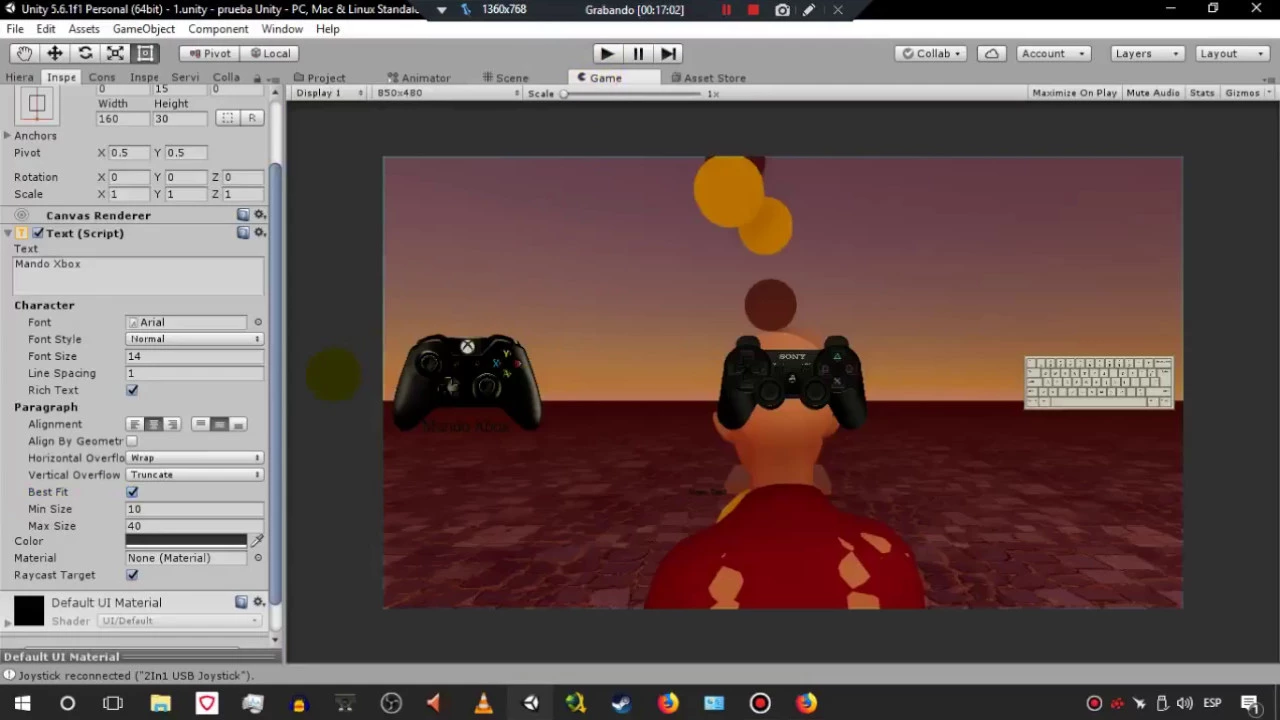Disable the Rich Text checkbox

click(132, 390)
